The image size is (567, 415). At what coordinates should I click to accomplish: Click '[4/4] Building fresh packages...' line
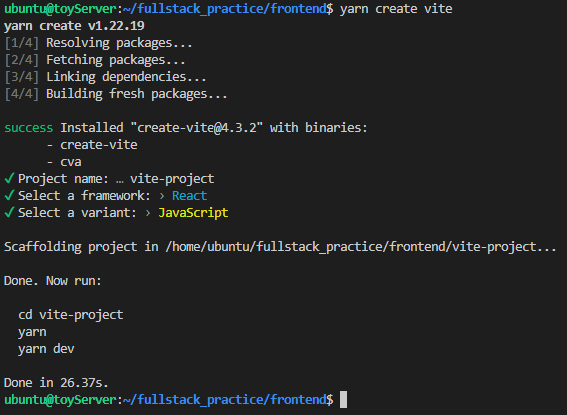(x=116, y=94)
